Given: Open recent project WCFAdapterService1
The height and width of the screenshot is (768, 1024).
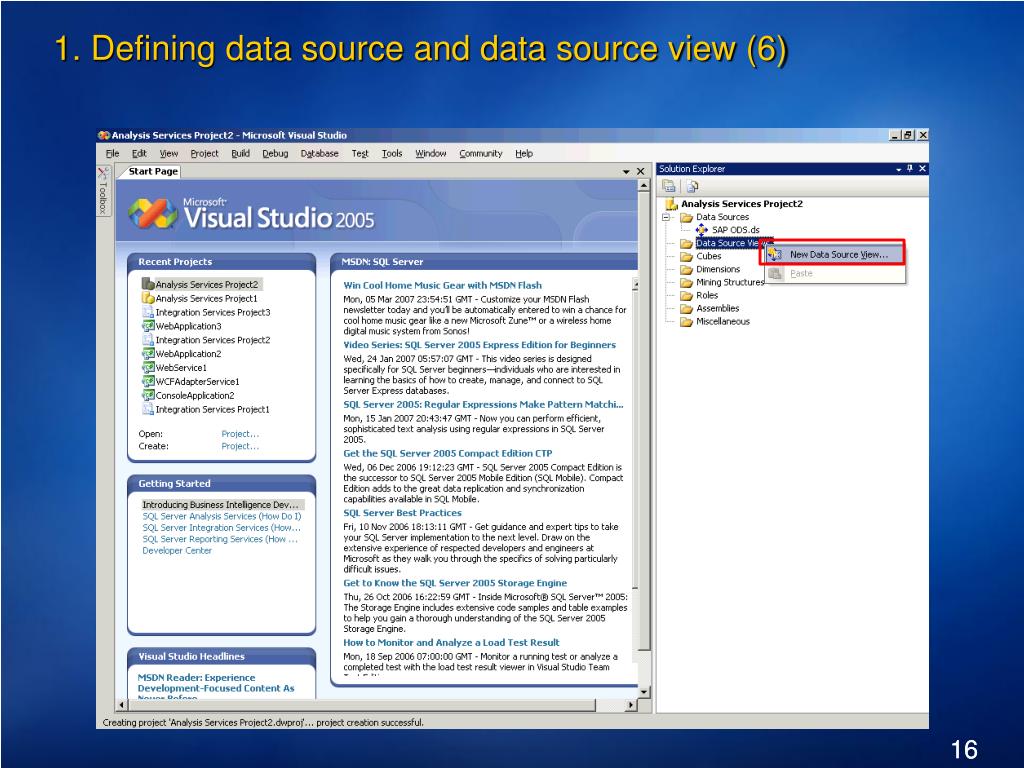Looking at the screenshot, I should pos(197,381).
